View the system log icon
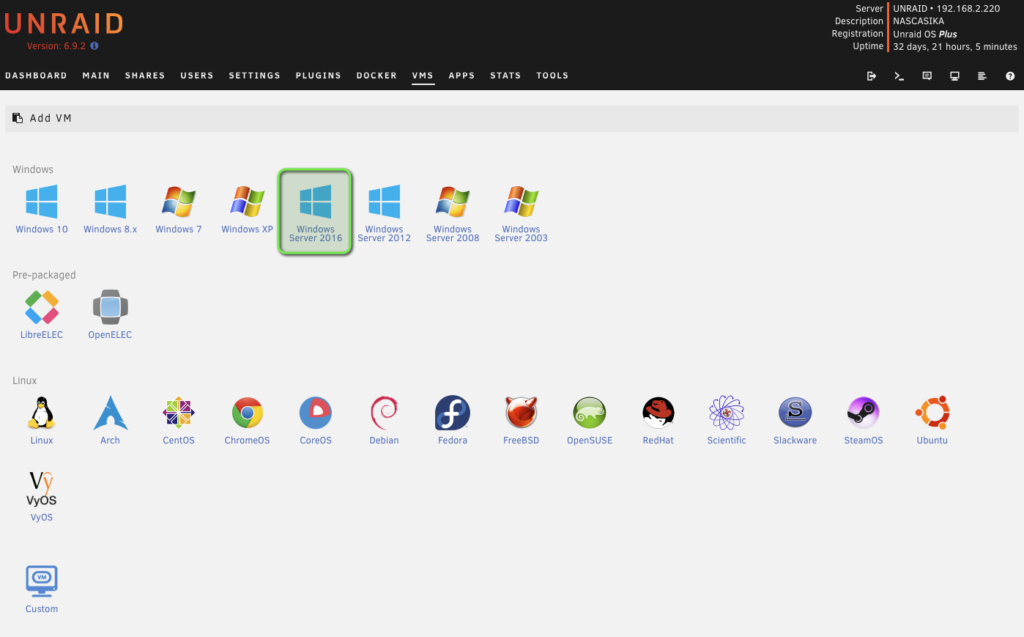The image size is (1024, 637). point(981,75)
